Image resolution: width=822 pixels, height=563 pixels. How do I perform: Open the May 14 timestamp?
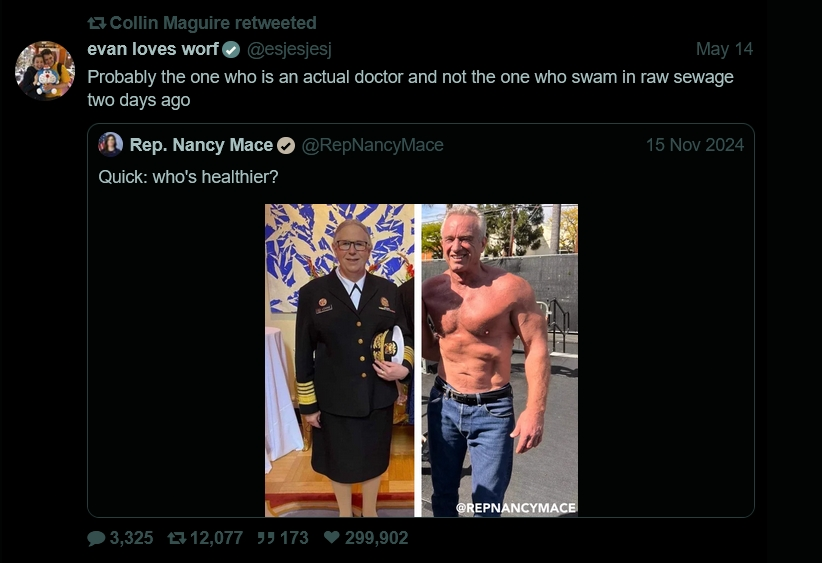[x=724, y=49]
